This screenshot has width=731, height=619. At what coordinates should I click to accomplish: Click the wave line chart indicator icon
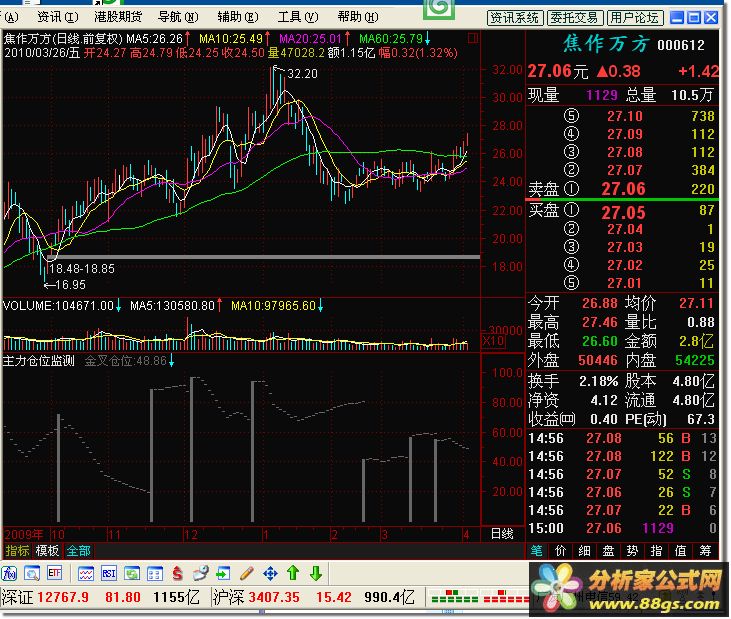pos(86,574)
